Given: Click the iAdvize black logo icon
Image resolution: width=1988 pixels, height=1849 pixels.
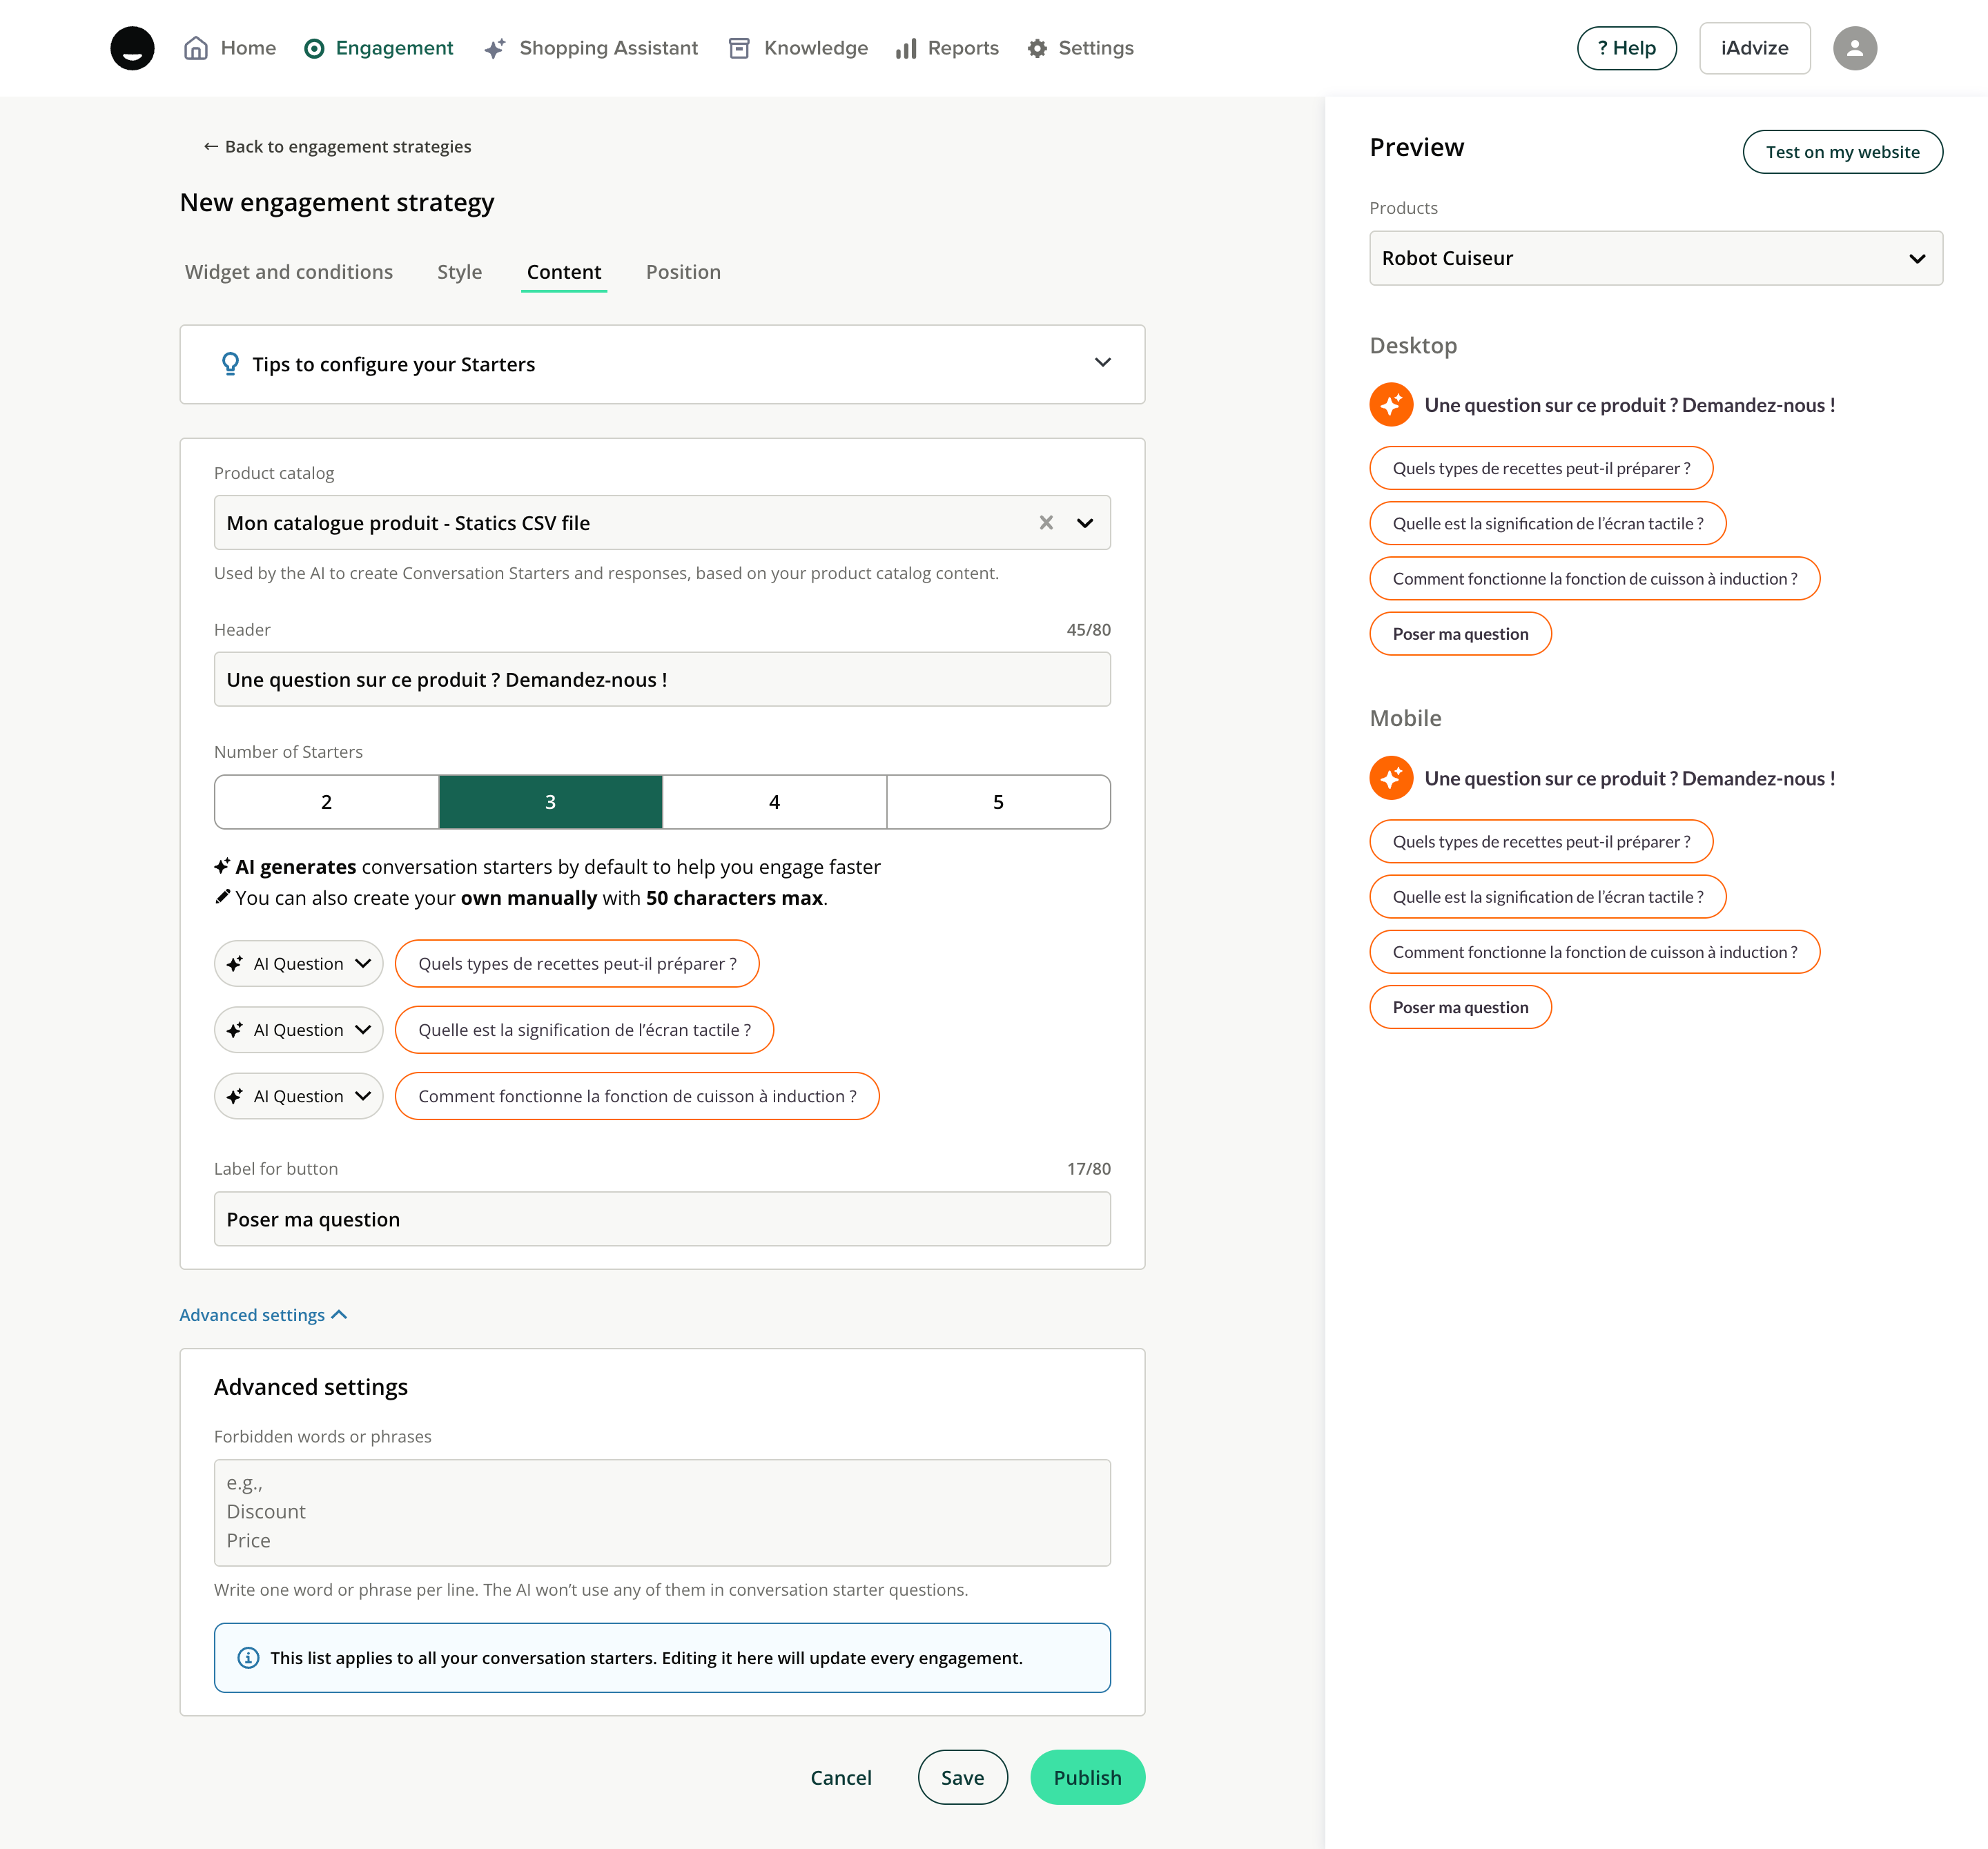Looking at the screenshot, I should click(132, 48).
